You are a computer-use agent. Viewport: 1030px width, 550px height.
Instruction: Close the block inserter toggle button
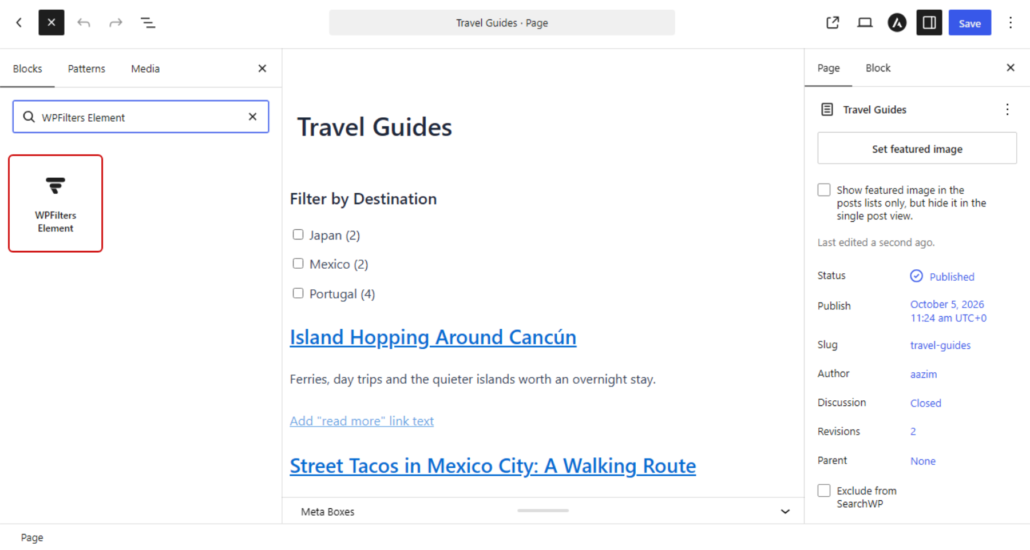pyautogui.click(x=51, y=23)
